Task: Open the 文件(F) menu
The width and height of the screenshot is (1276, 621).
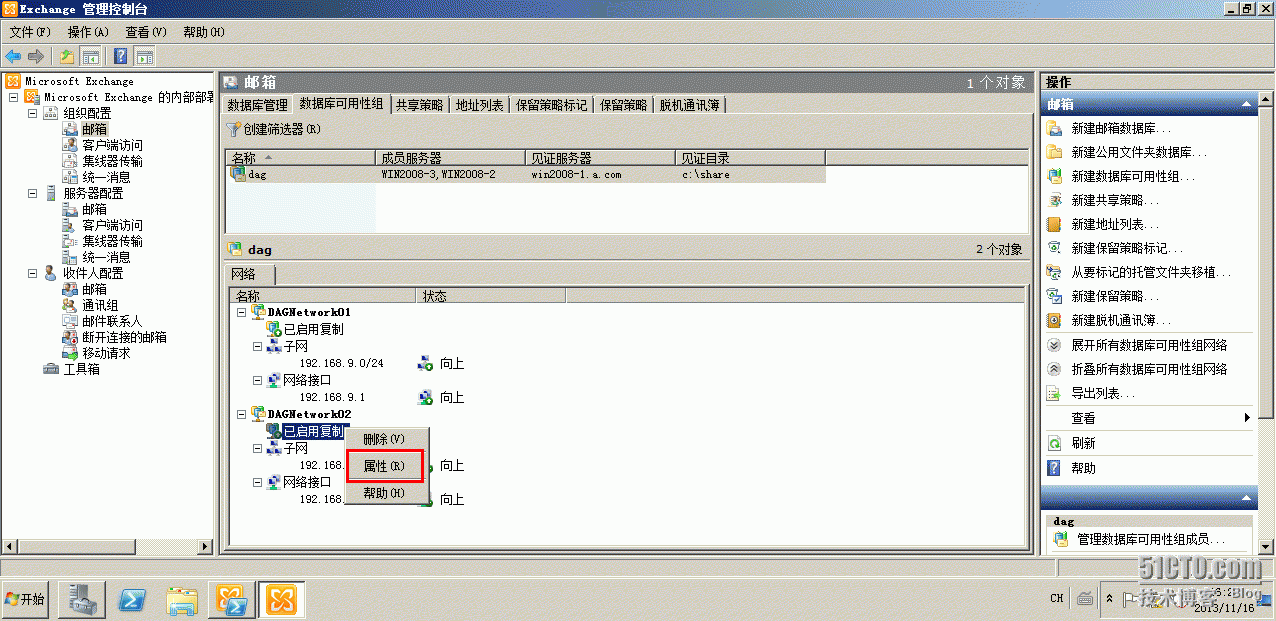Action: point(30,32)
